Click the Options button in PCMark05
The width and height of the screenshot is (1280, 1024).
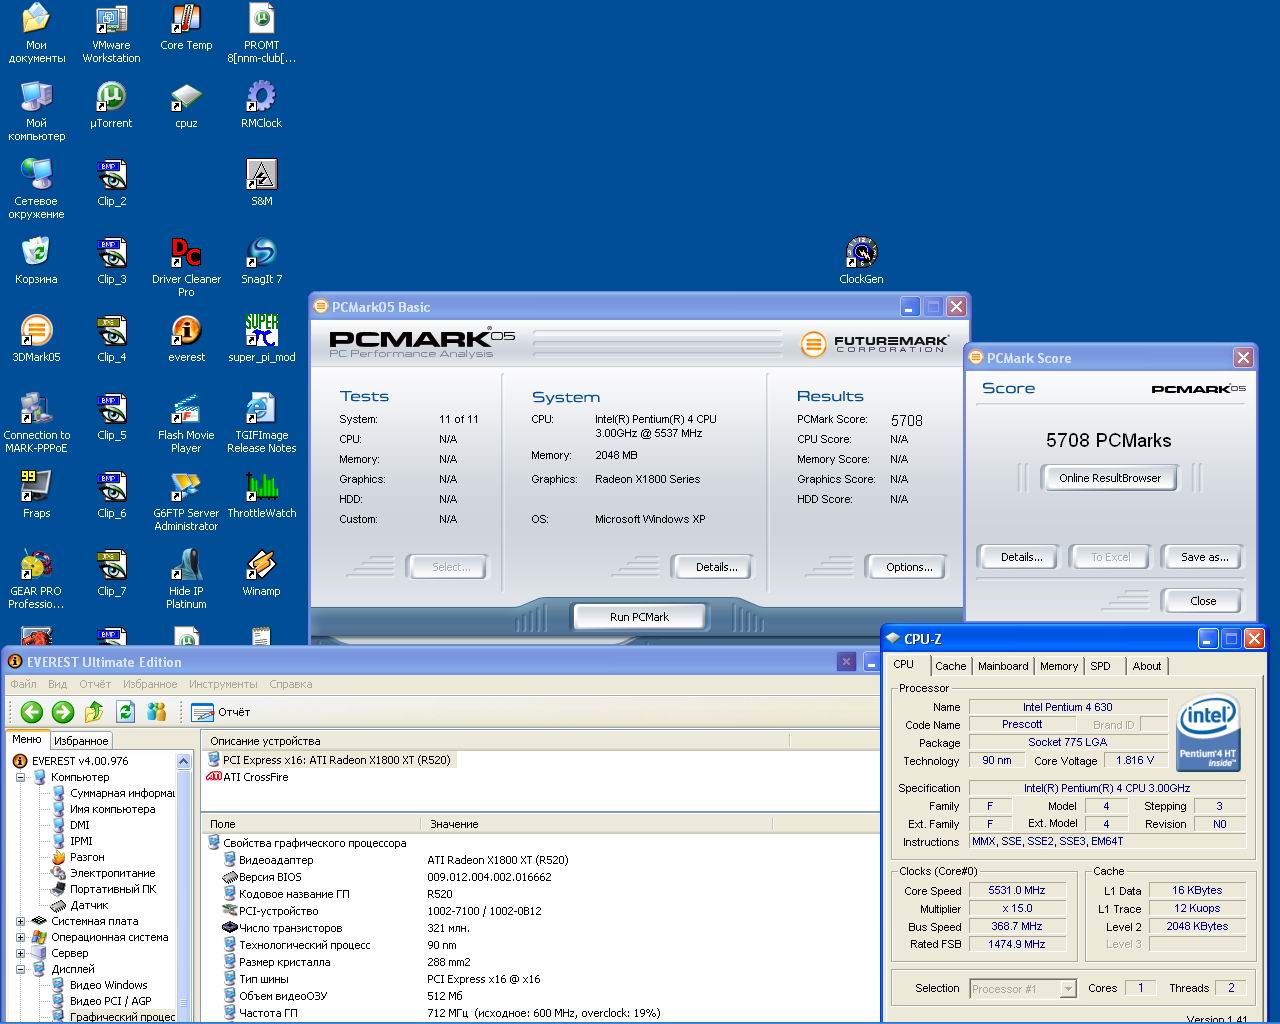pyautogui.click(x=908, y=567)
